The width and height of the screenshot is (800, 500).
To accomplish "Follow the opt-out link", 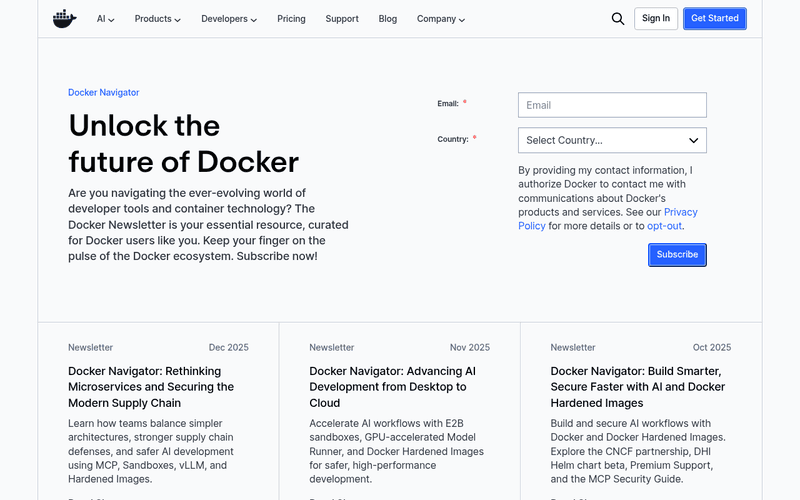I will (x=664, y=226).
